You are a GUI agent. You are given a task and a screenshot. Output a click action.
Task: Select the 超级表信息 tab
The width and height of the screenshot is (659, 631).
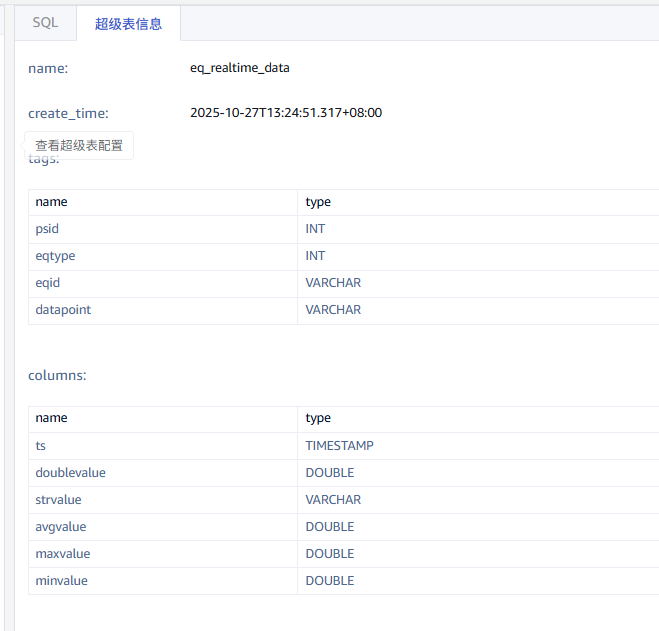pos(128,24)
